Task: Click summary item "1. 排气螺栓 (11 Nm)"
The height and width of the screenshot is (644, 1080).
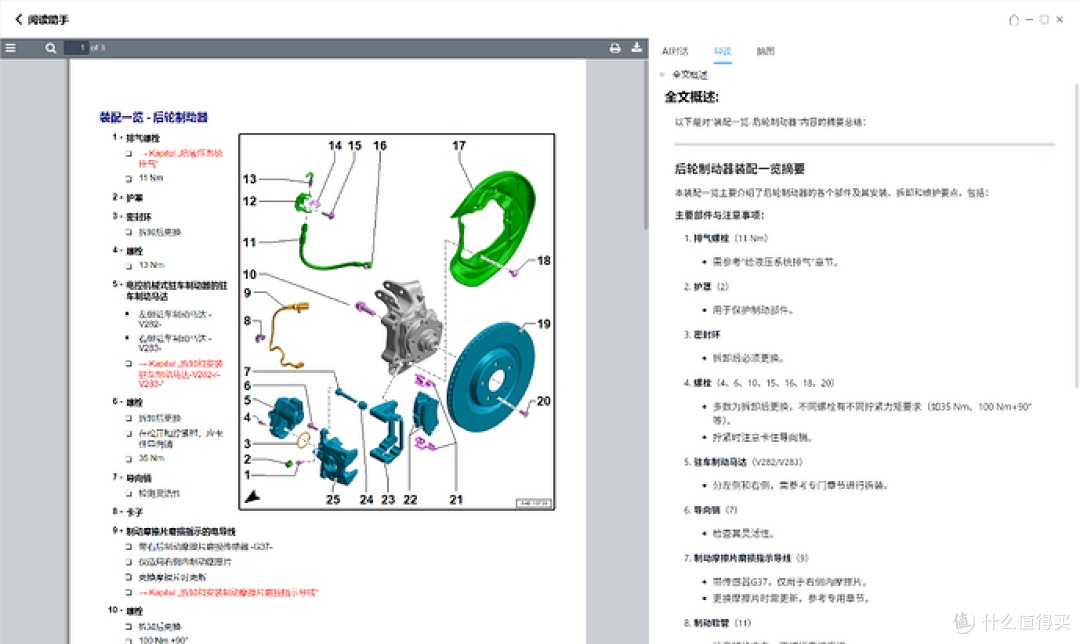Action: click(726, 238)
